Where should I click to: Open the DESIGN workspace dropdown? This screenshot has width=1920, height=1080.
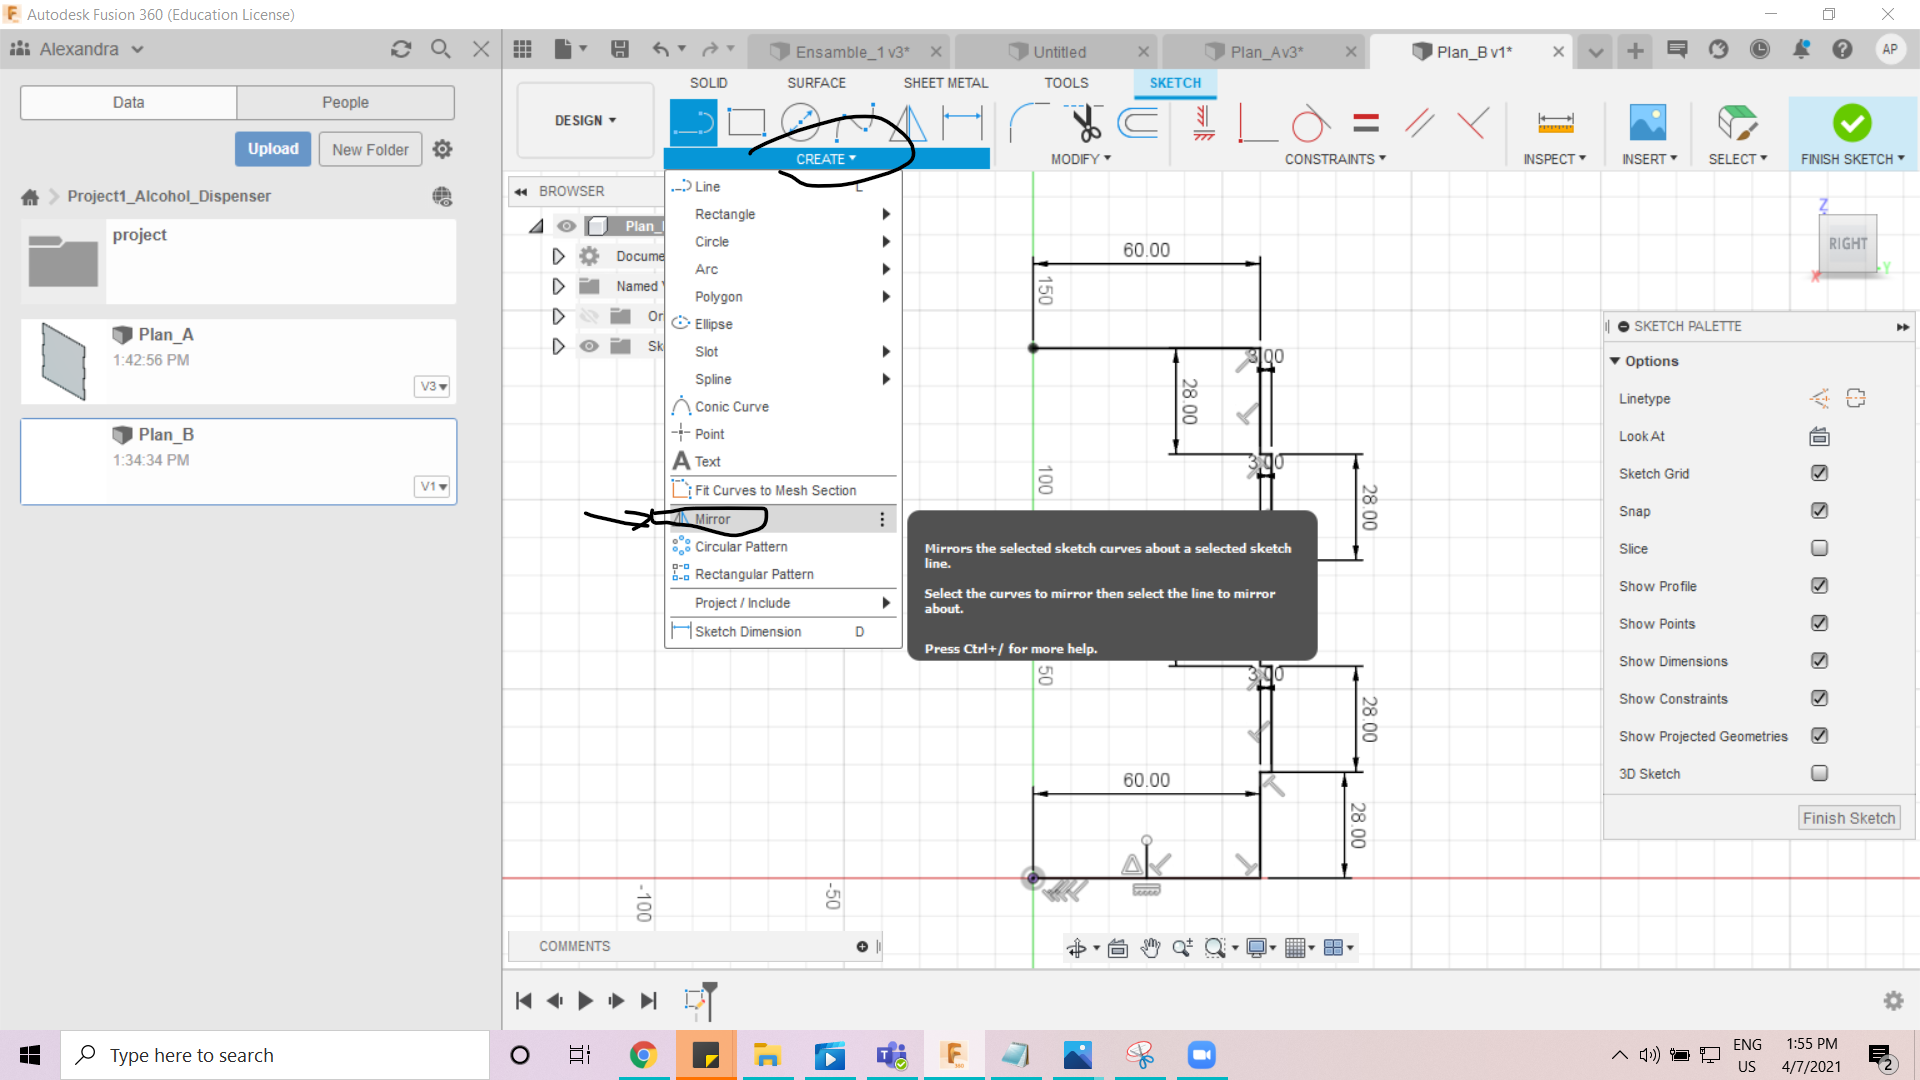coord(586,121)
